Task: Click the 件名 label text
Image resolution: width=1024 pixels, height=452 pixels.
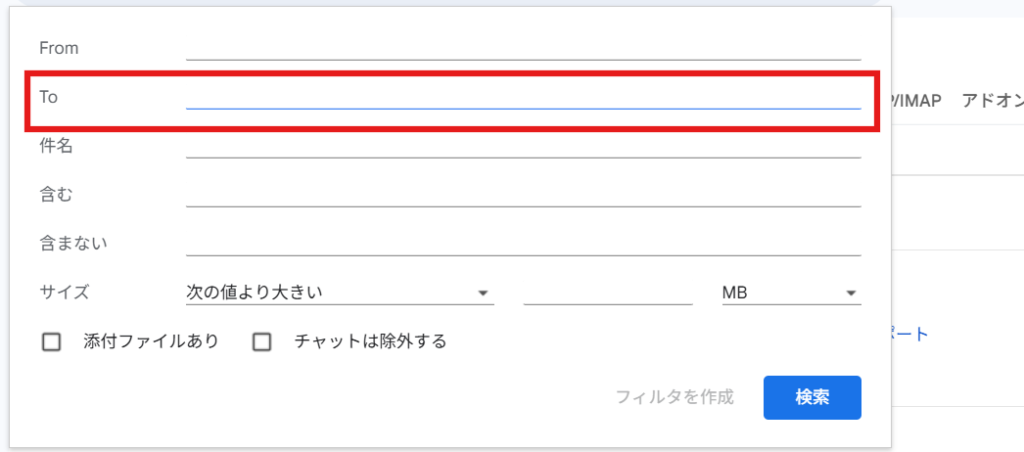Action: [x=55, y=146]
